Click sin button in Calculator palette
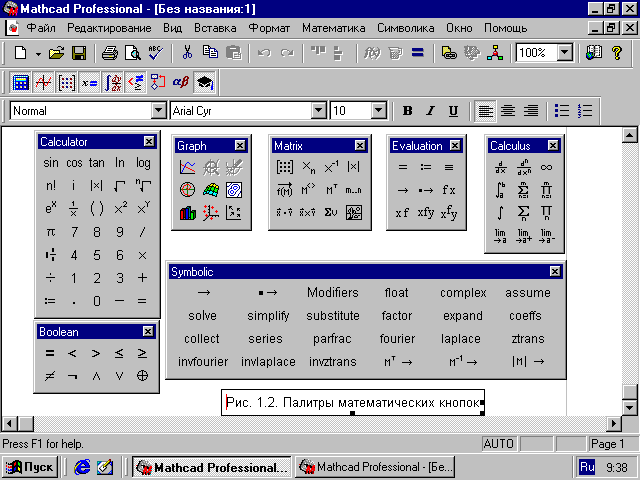This screenshot has height=480, width=640. pyautogui.click(x=51, y=163)
